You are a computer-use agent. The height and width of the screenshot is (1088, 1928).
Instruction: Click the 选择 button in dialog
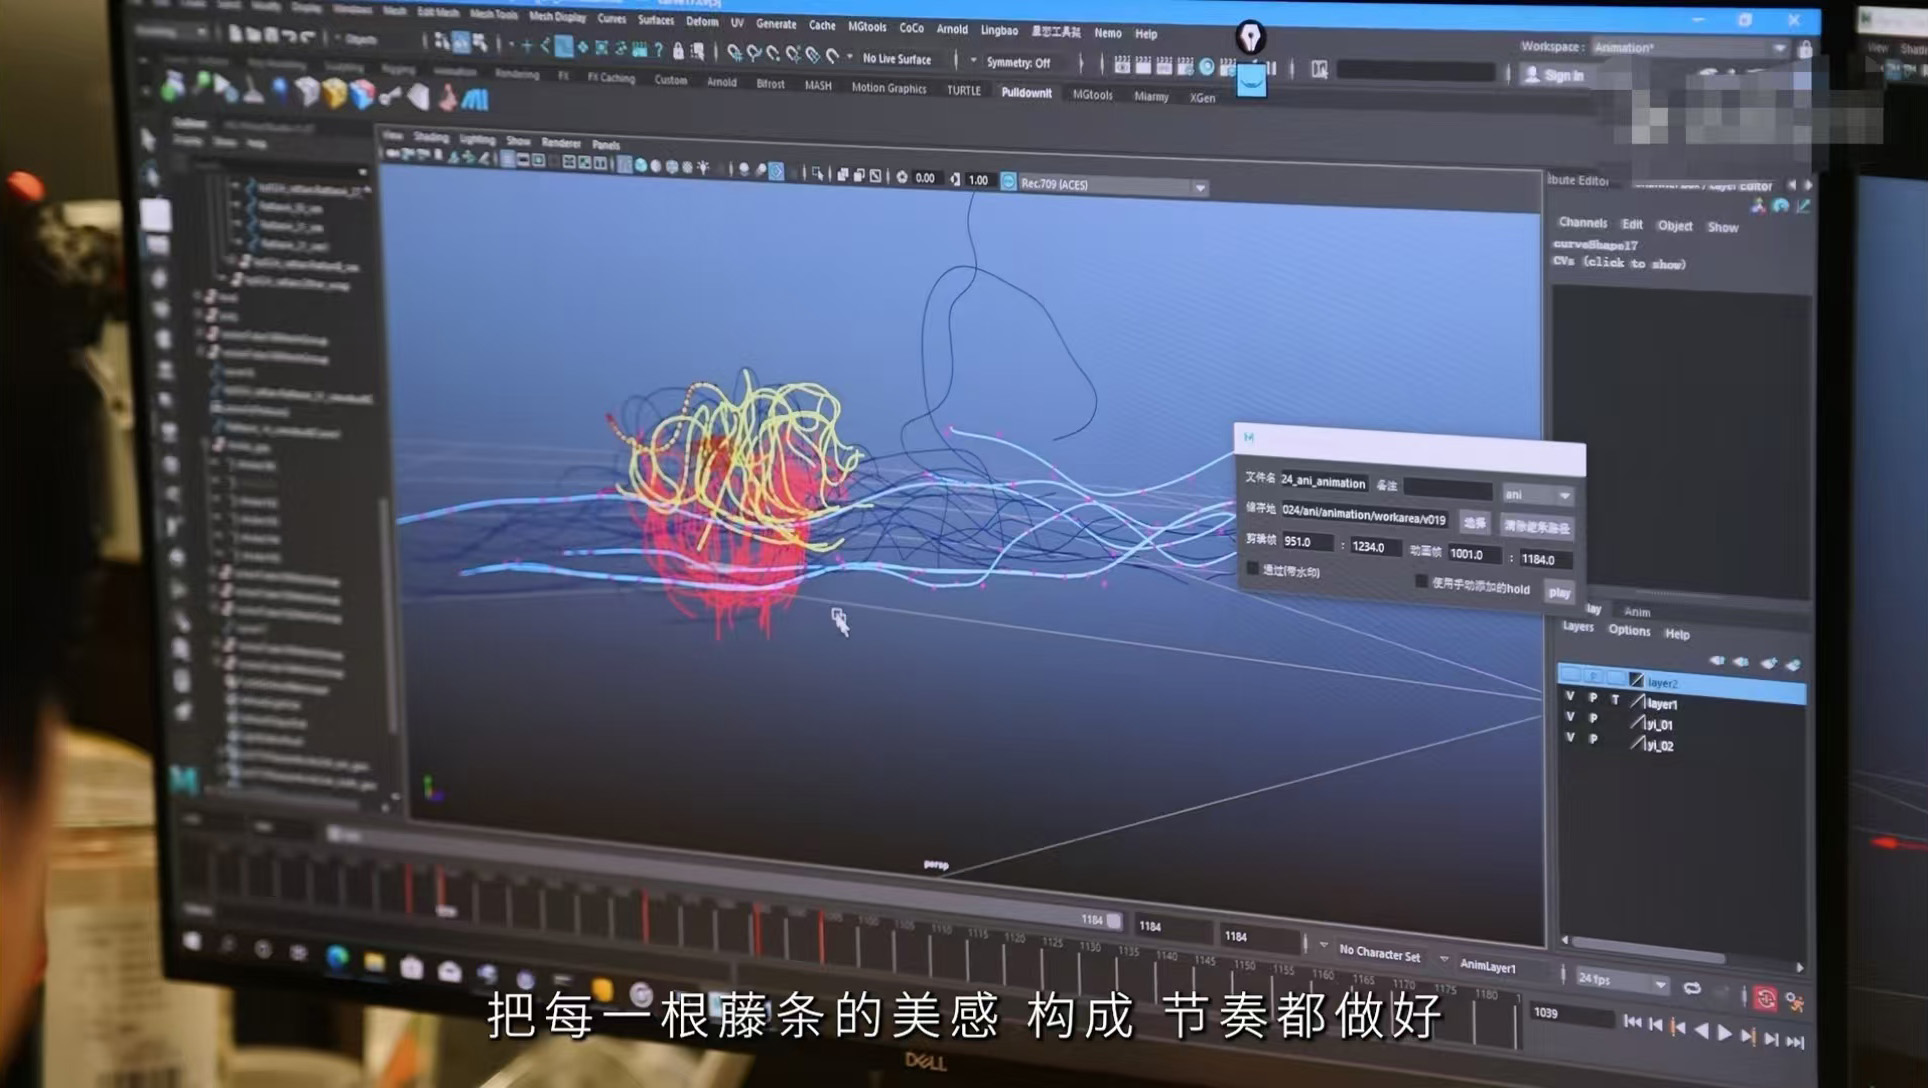(1474, 523)
